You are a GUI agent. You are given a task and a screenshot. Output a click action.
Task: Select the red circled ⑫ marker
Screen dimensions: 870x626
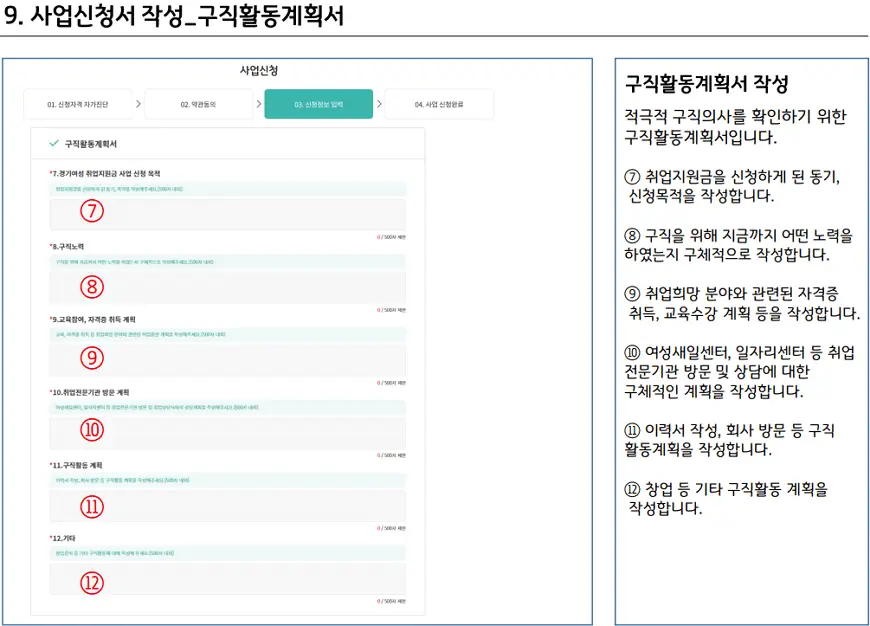(x=92, y=581)
